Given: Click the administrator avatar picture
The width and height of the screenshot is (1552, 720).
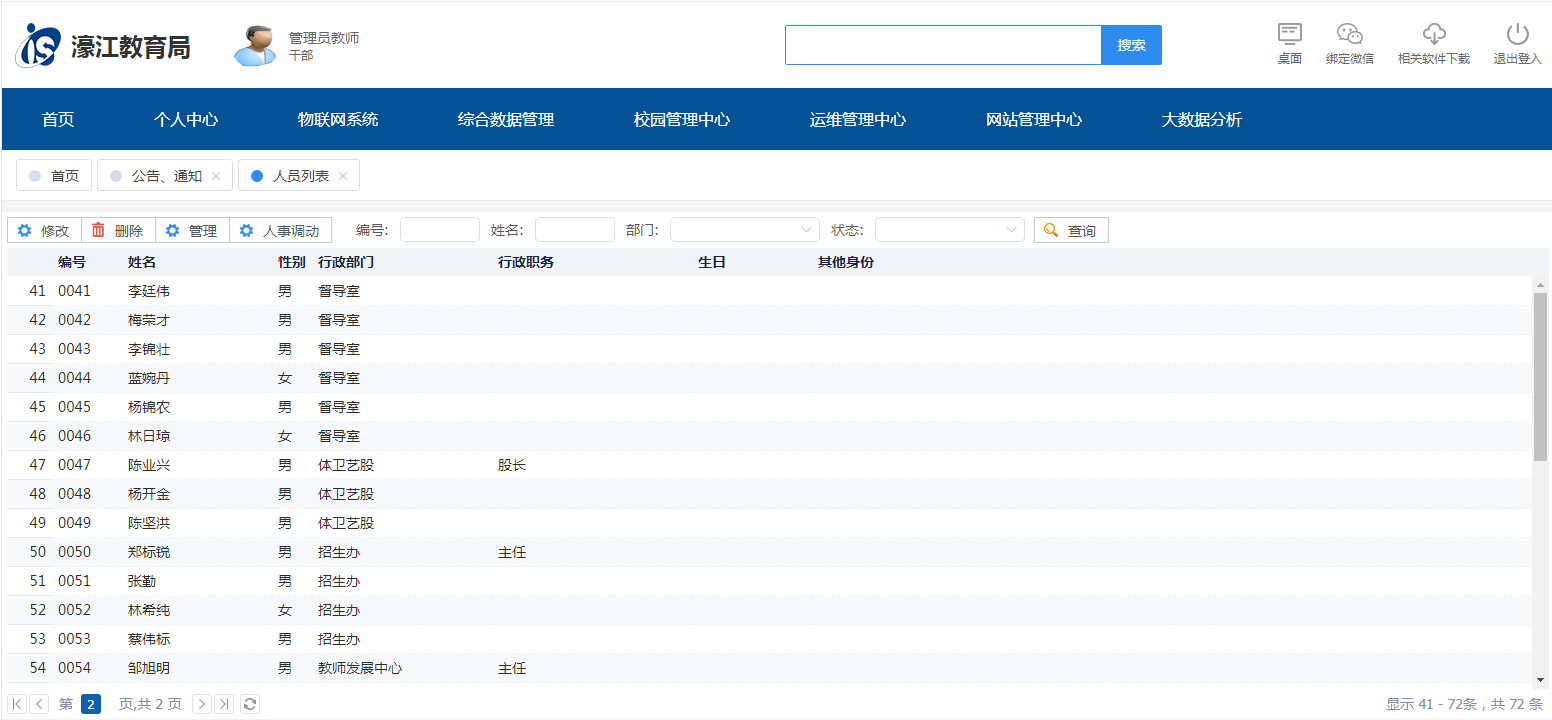Looking at the screenshot, I should (x=255, y=45).
